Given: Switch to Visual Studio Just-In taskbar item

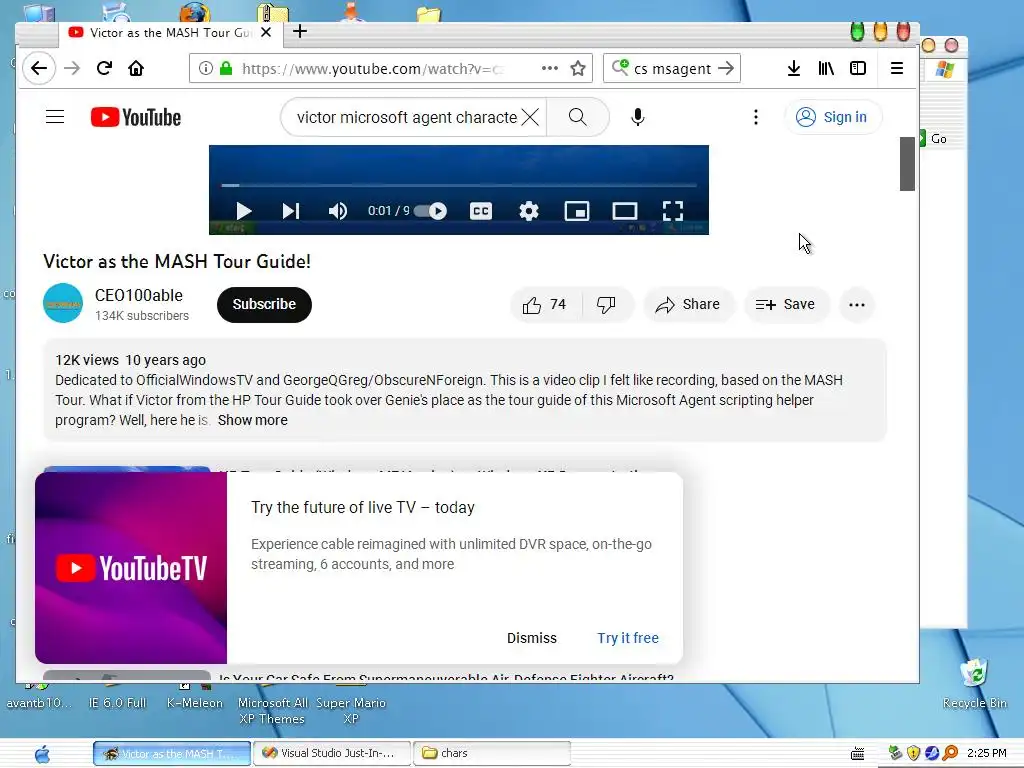Looking at the screenshot, I should pos(332,753).
